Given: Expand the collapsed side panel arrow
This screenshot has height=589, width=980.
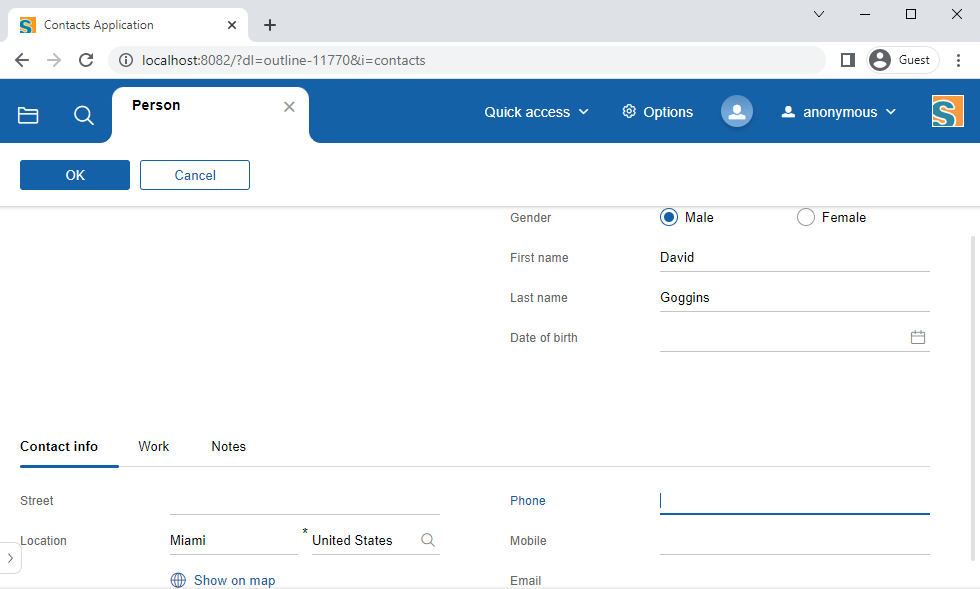Looking at the screenshot, I should point(9,557).
